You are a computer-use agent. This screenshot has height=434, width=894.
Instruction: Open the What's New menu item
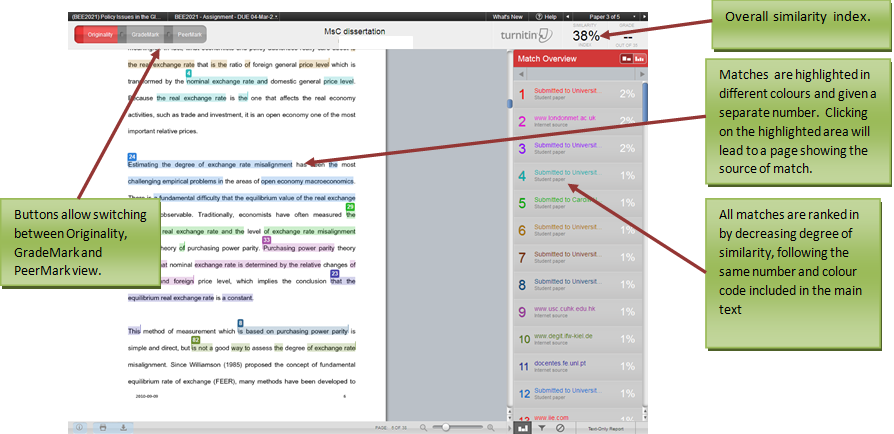[507, 17]
